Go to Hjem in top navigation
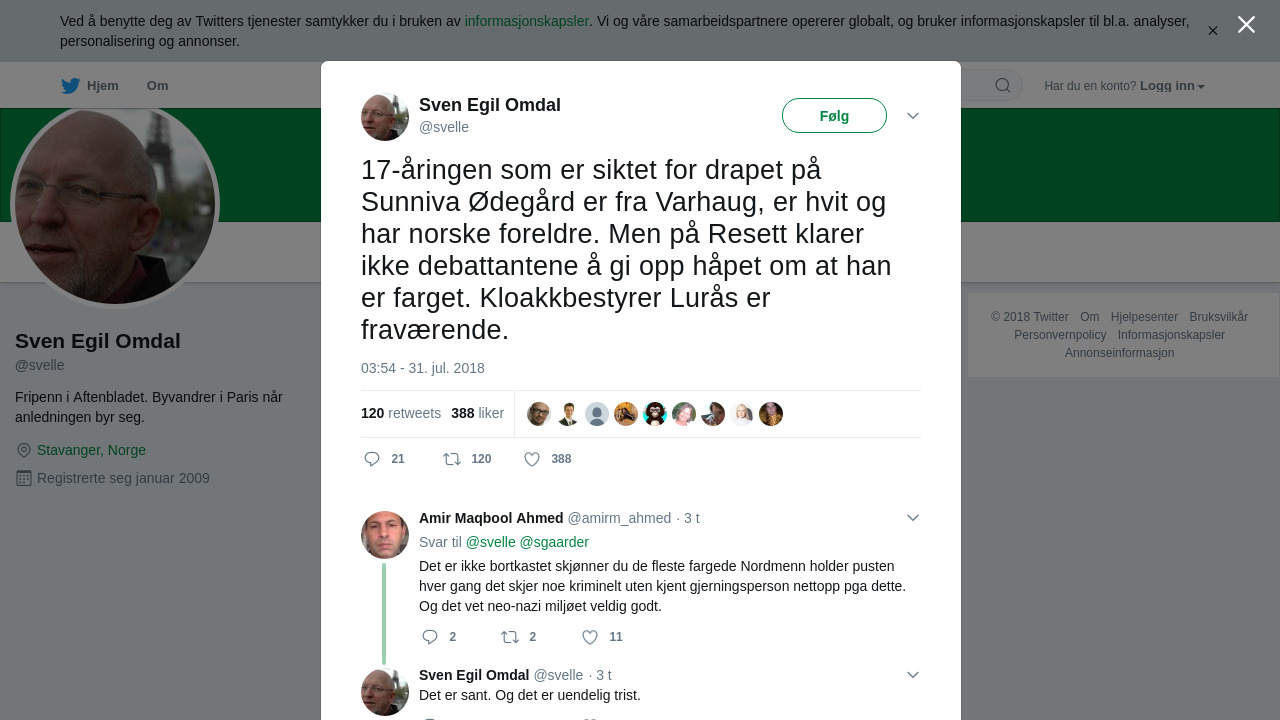The width and height of the screenshot is (1280, 720). (x=103, y=86)
